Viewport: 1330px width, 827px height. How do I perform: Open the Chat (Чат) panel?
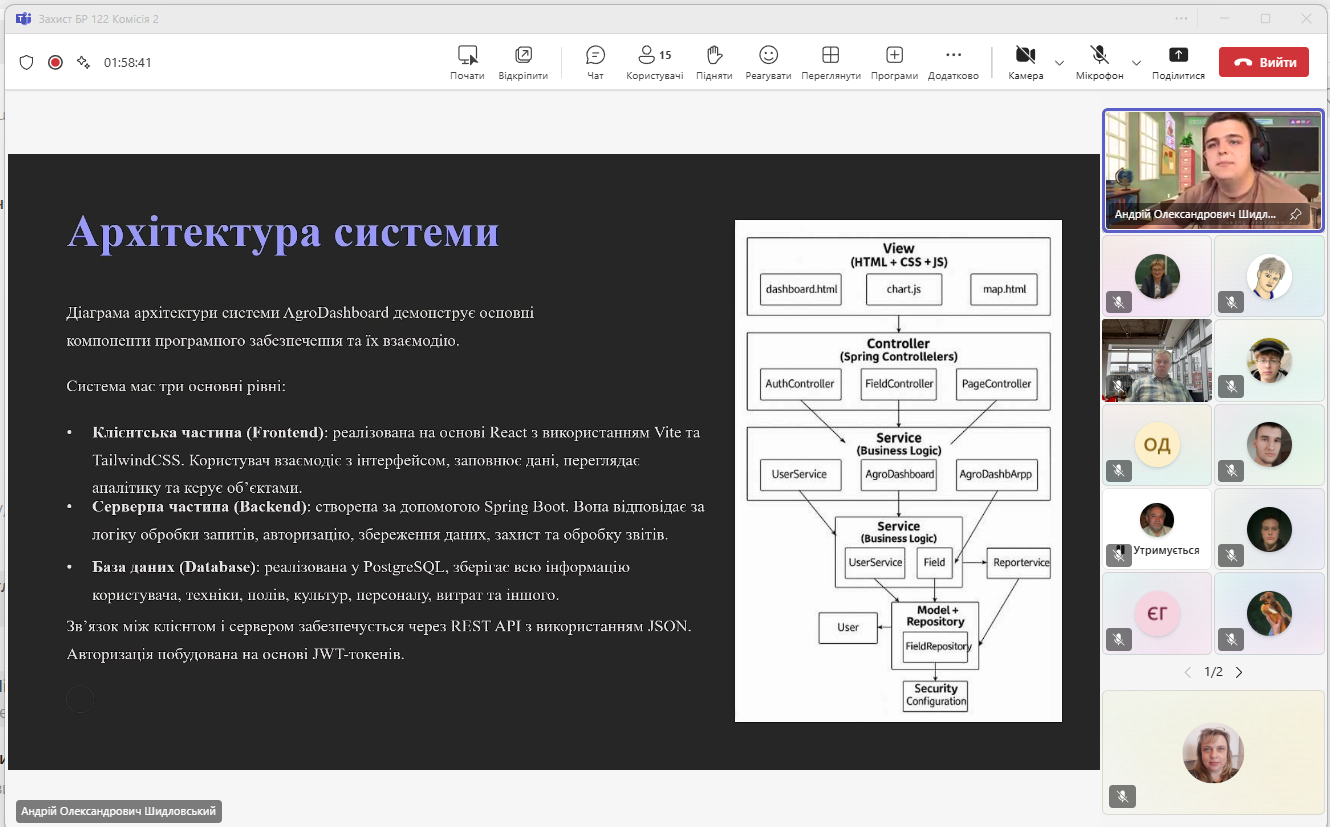coord(595,62)
